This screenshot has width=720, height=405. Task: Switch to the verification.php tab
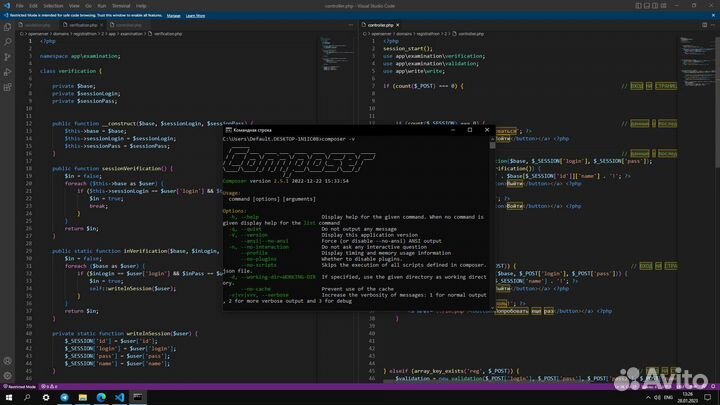coord(83,25)
